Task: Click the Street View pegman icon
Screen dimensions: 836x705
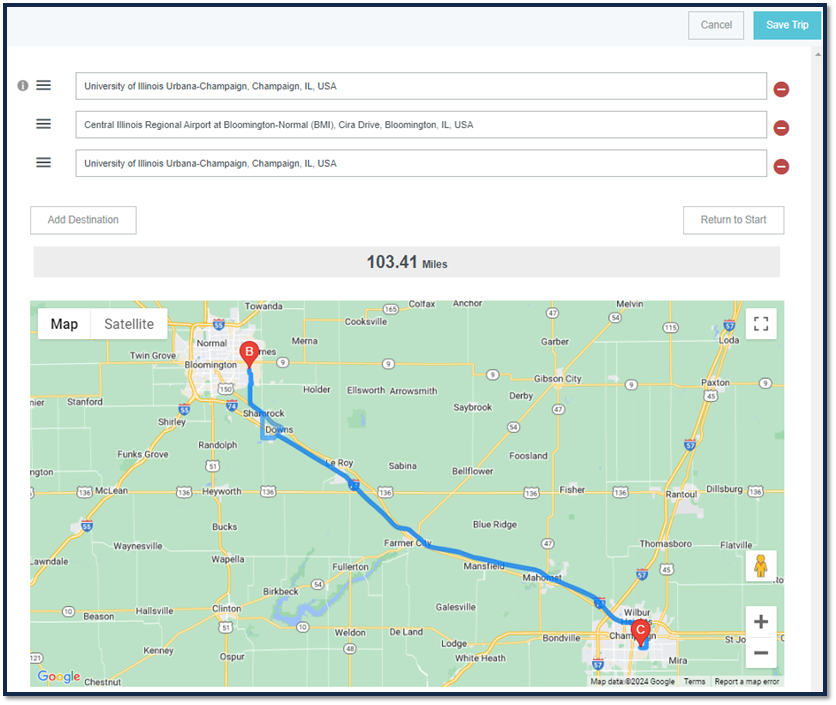Action: click(x=761, y=566)
